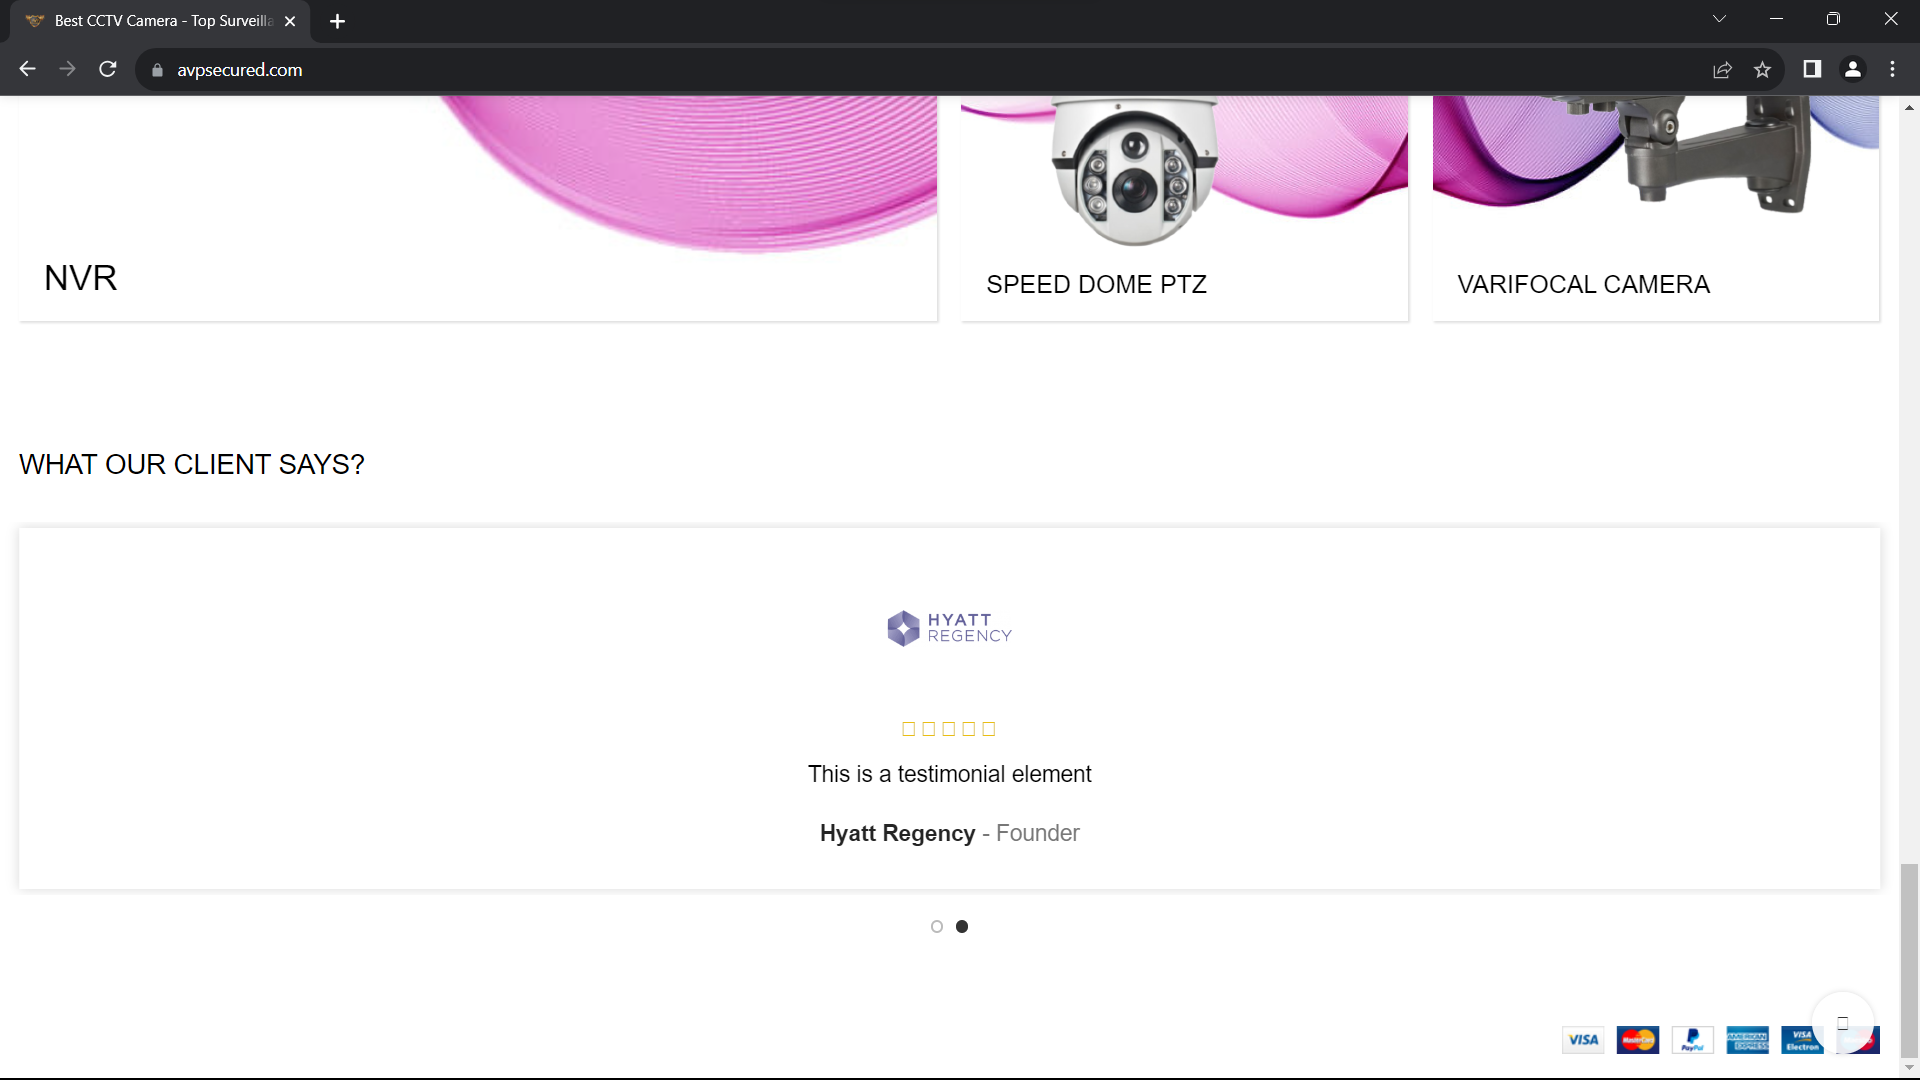Expand the tab search dropdown
The width and height of the screenshot is (1920, 1080).
coord(1719,19)
